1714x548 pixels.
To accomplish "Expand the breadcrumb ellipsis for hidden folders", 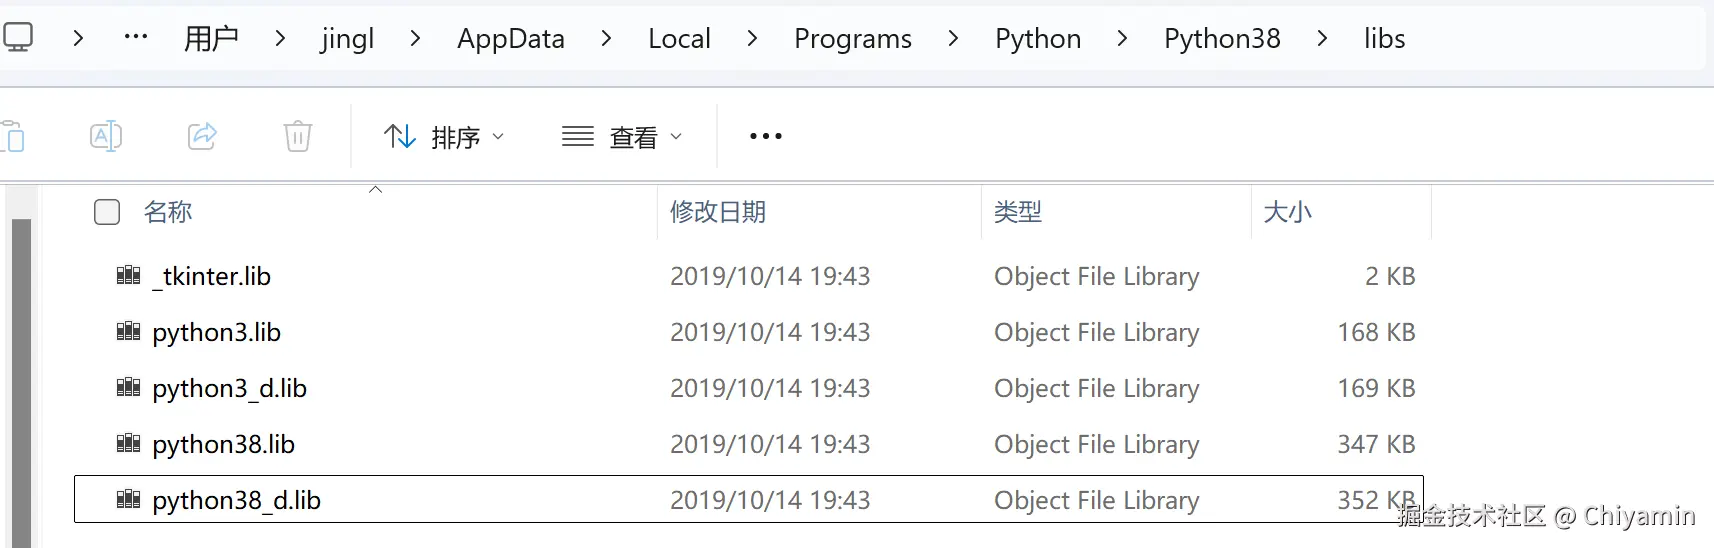I will coord(135,38).
